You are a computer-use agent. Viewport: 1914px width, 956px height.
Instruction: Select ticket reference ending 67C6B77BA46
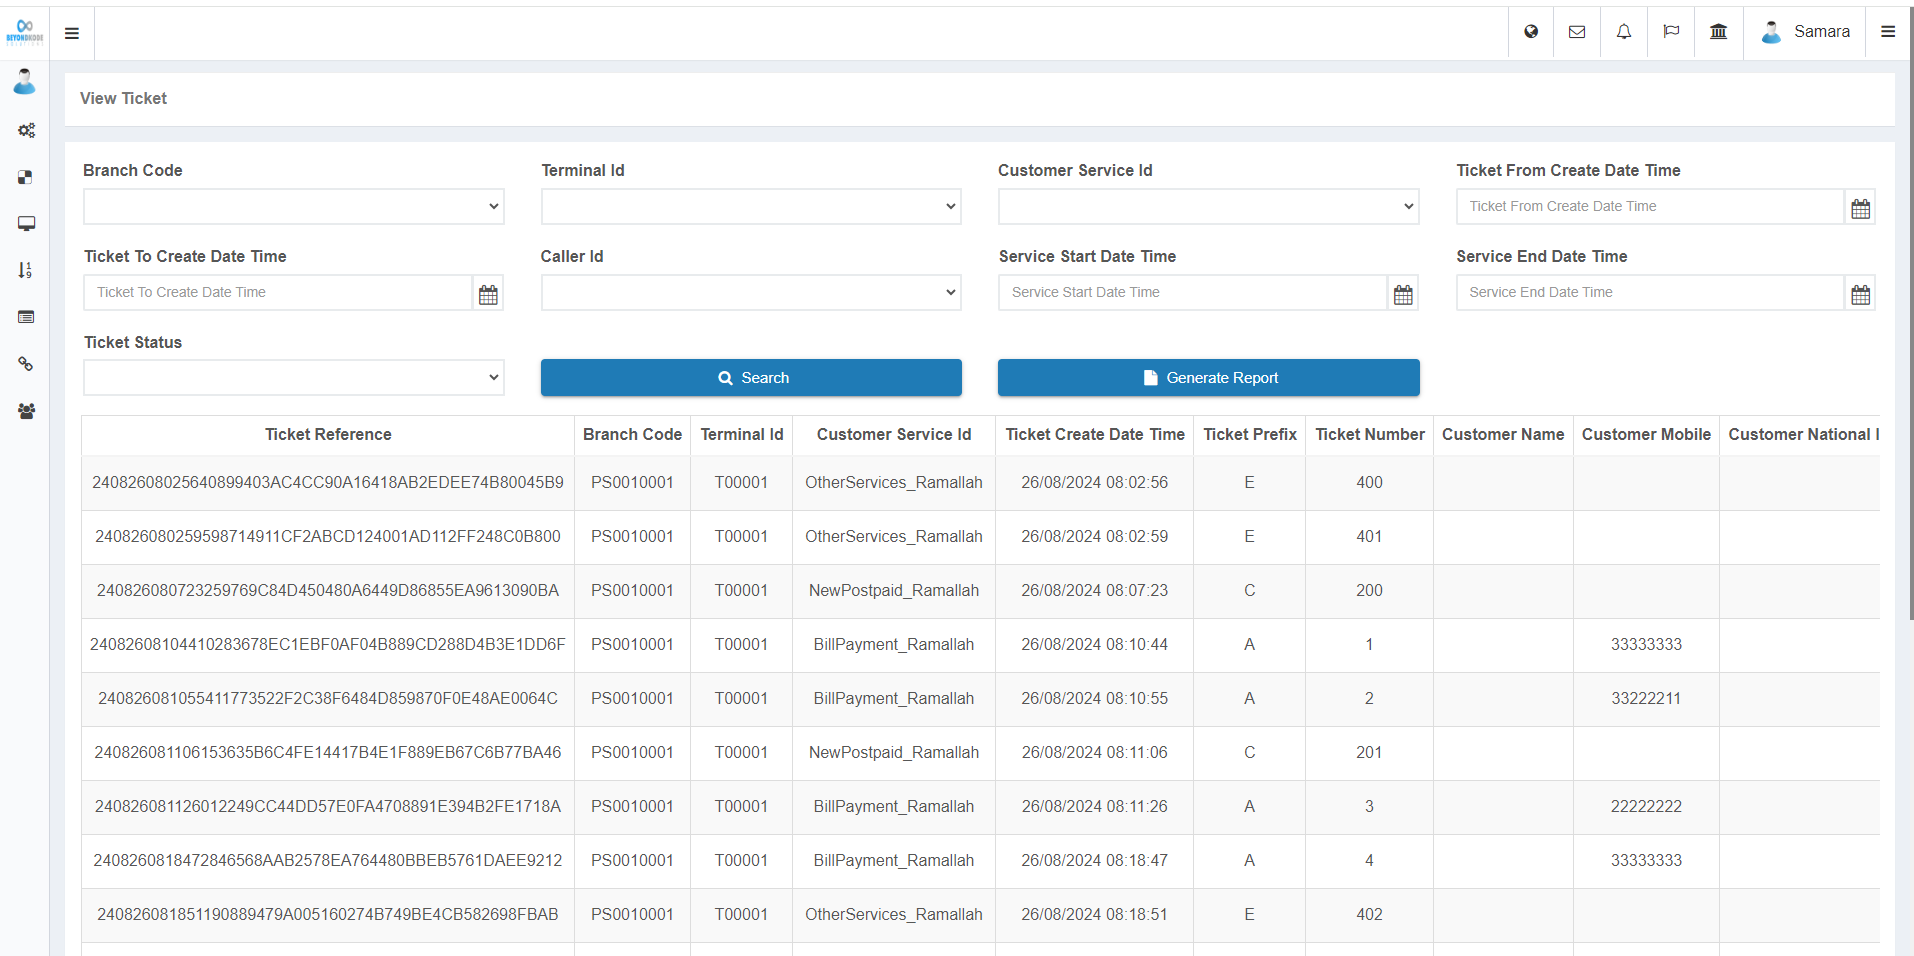[x=328, y=753]
